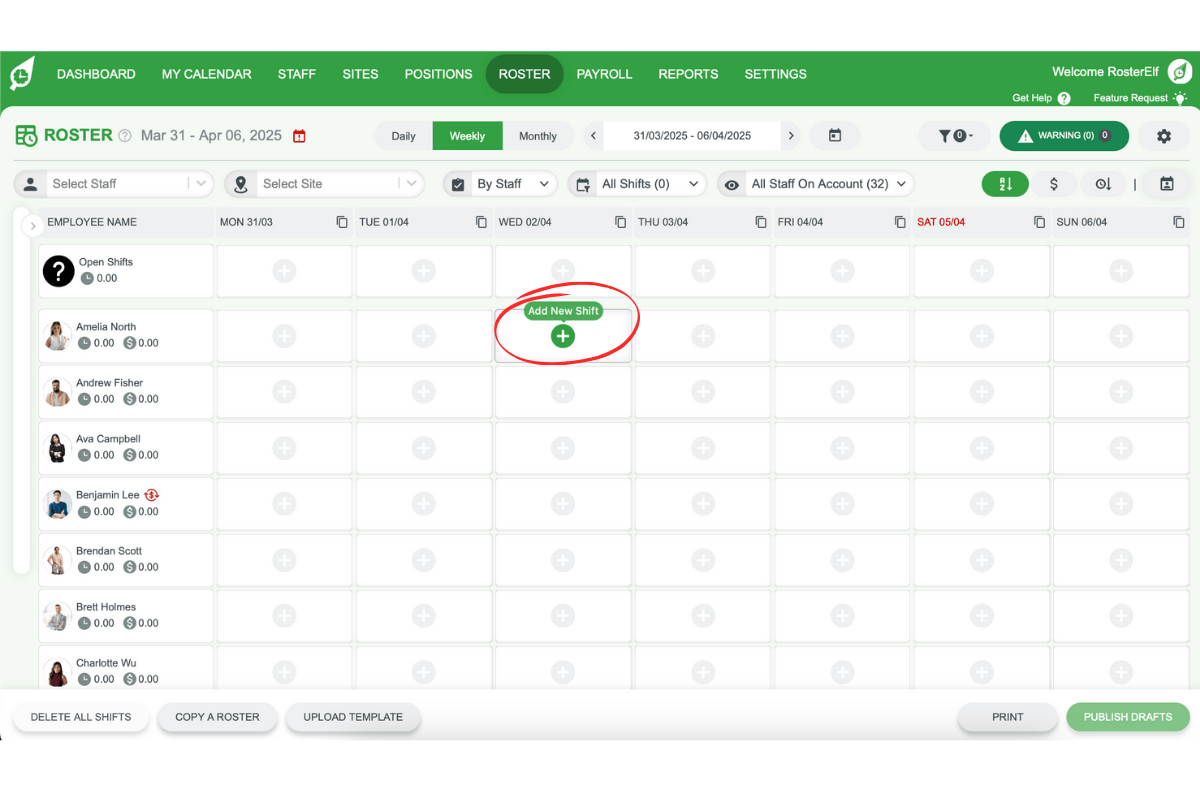Go to the Payroll menu
This screenshot has width=1200, height=800.
pos(604,74)
